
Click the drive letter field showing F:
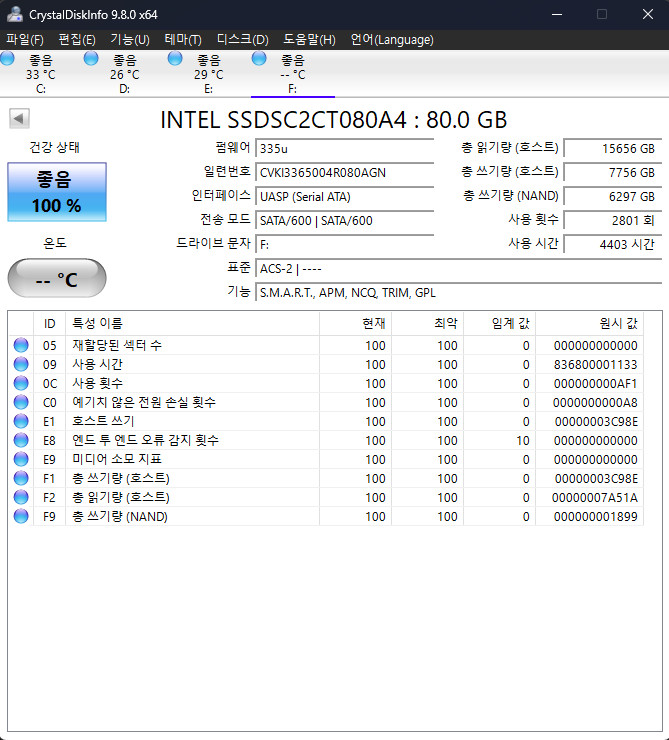344,244
